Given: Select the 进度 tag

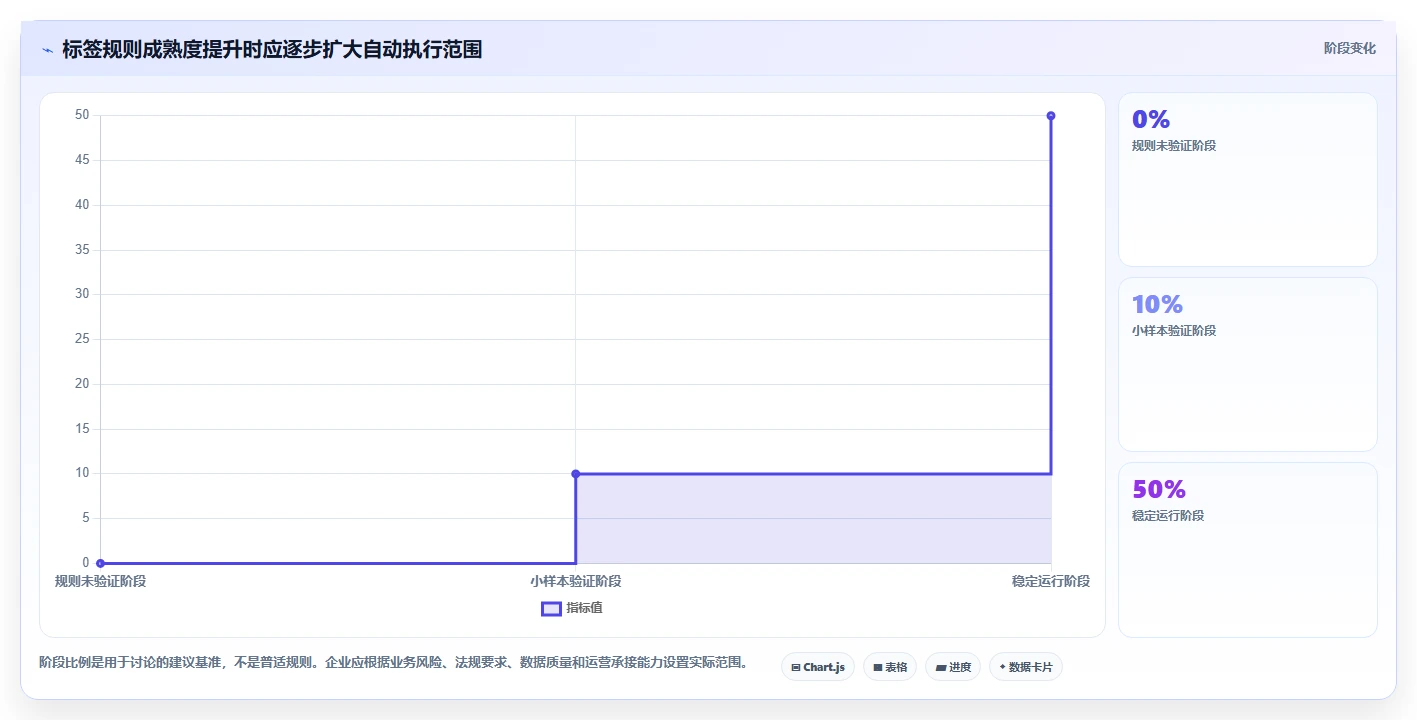Looking at the screenshot, I should point(953,667).
